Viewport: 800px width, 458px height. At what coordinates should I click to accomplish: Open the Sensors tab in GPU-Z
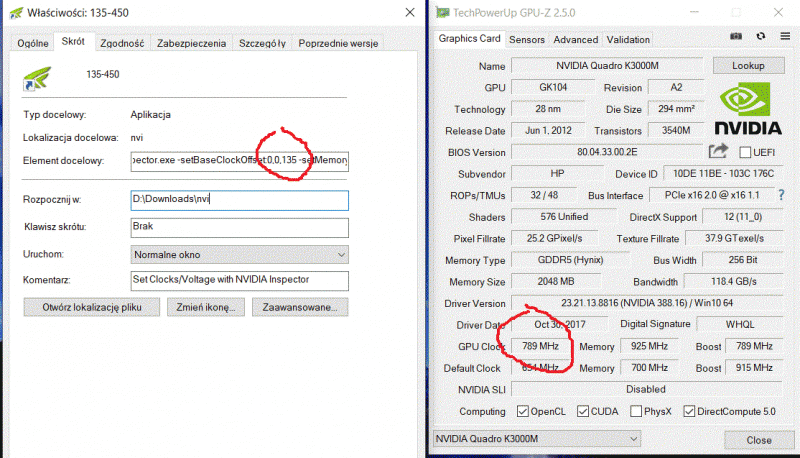(x=527, y=40)
